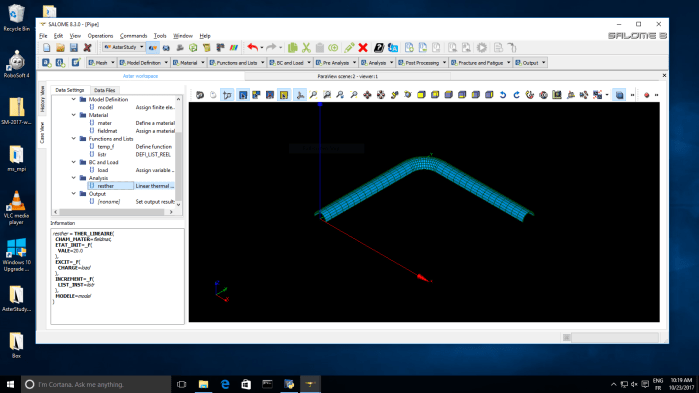Click the magnifier zoom icon in viewer toolbar
This screenshot has height=393, width=699.
[313, 95]
